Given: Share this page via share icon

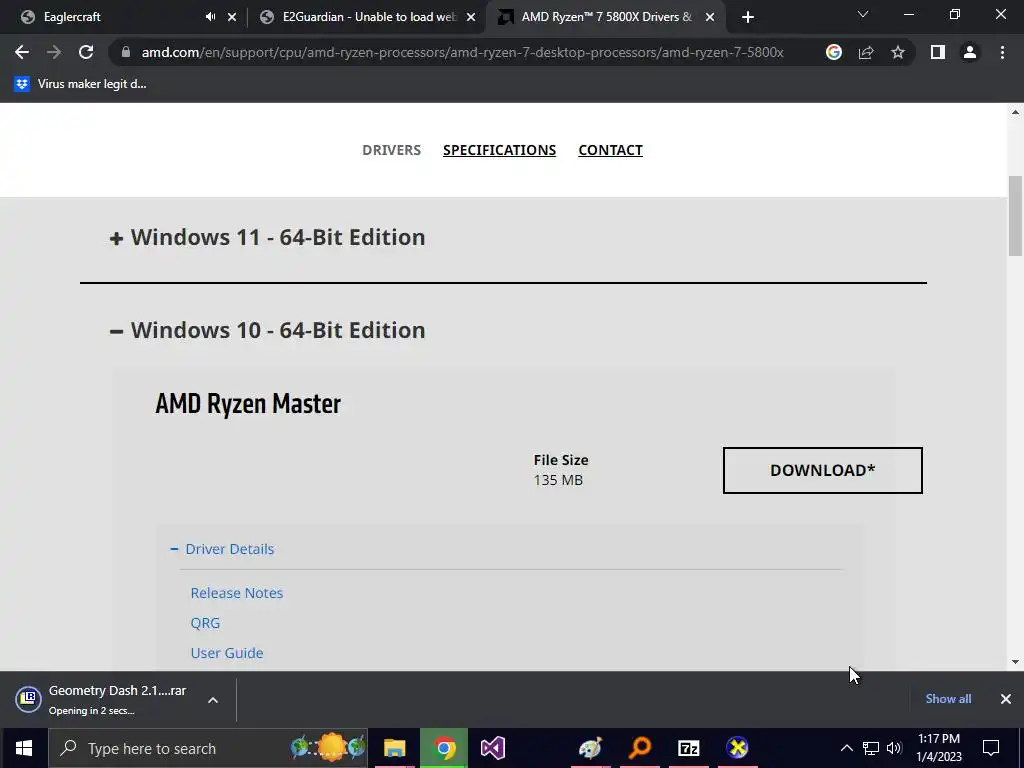Looking at the screenshot, I should point(866,52).
